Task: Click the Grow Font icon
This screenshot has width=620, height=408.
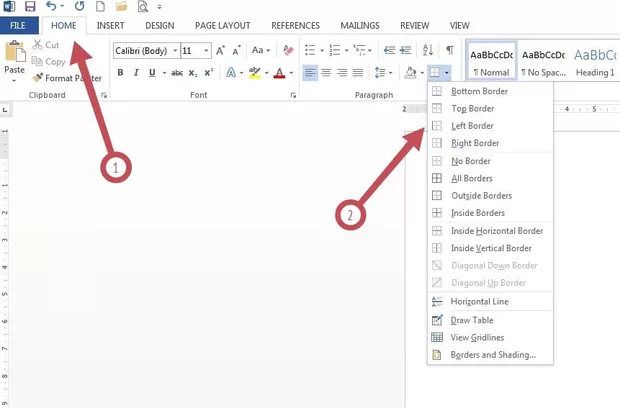Action: (x=220, y=51)
